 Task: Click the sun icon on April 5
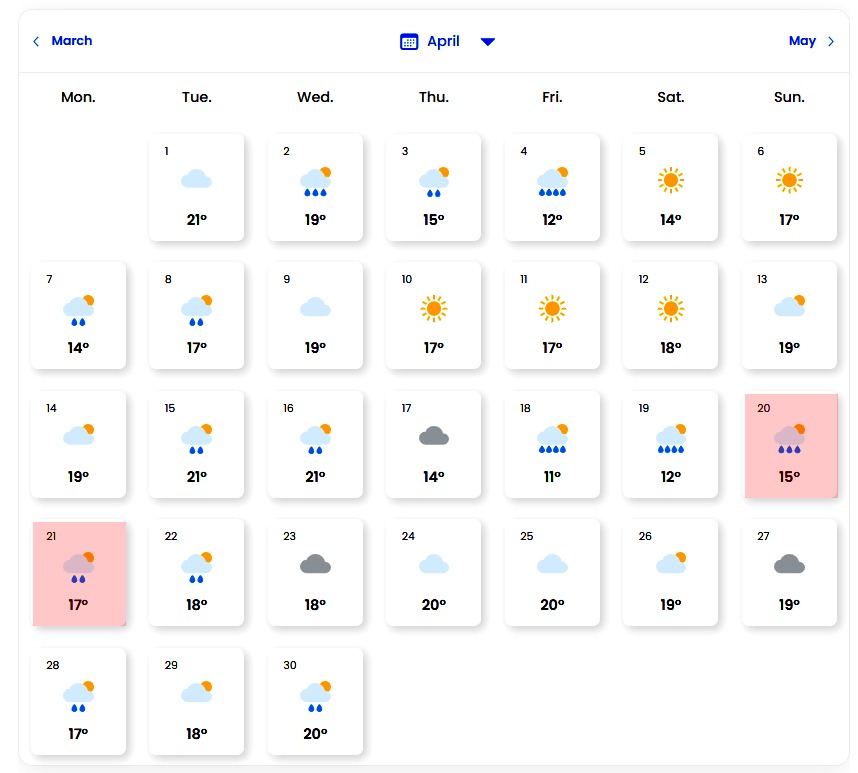(670, 180)
